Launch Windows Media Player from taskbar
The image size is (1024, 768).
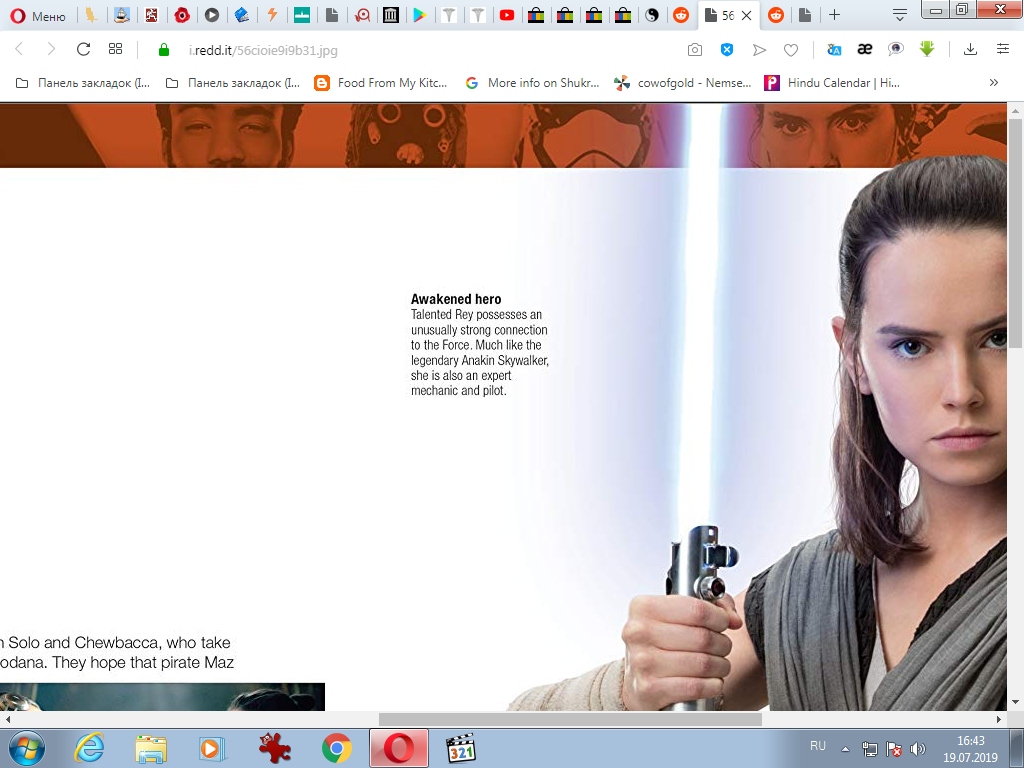click(x=212, y=748)
